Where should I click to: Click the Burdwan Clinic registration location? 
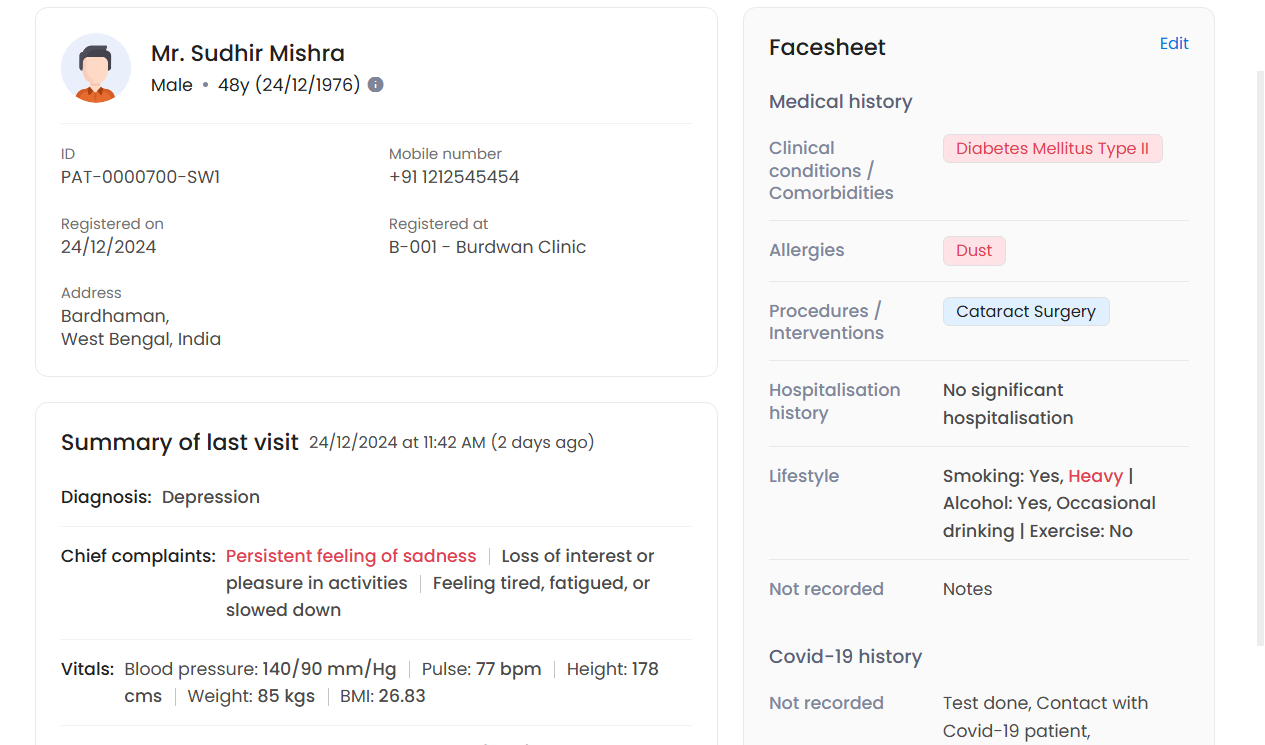488,247
